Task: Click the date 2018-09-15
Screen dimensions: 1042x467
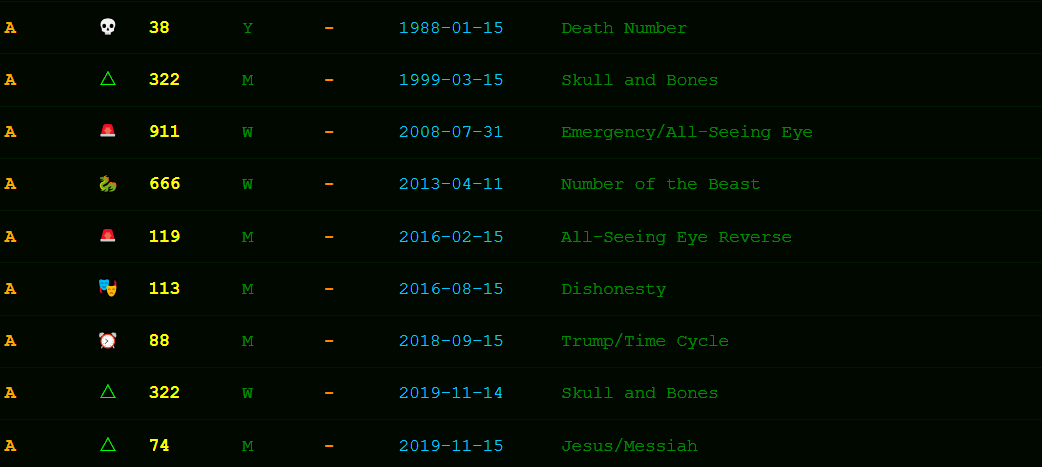Action: tap(451, 341)
